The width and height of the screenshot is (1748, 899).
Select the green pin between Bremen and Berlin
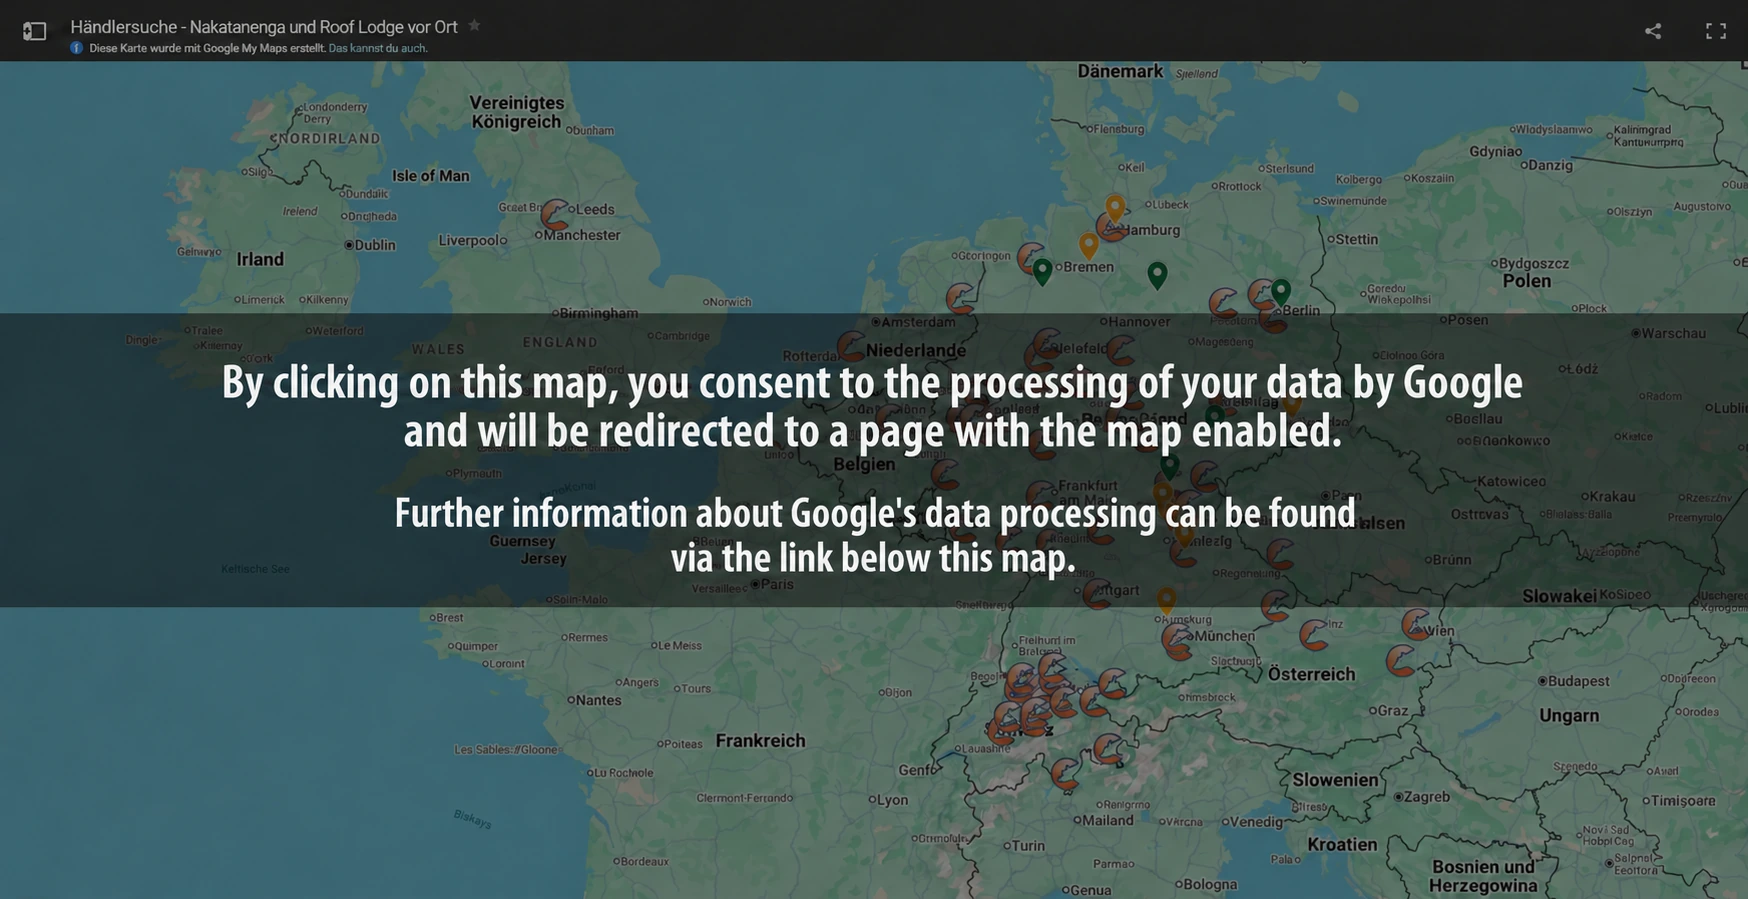1157,275
